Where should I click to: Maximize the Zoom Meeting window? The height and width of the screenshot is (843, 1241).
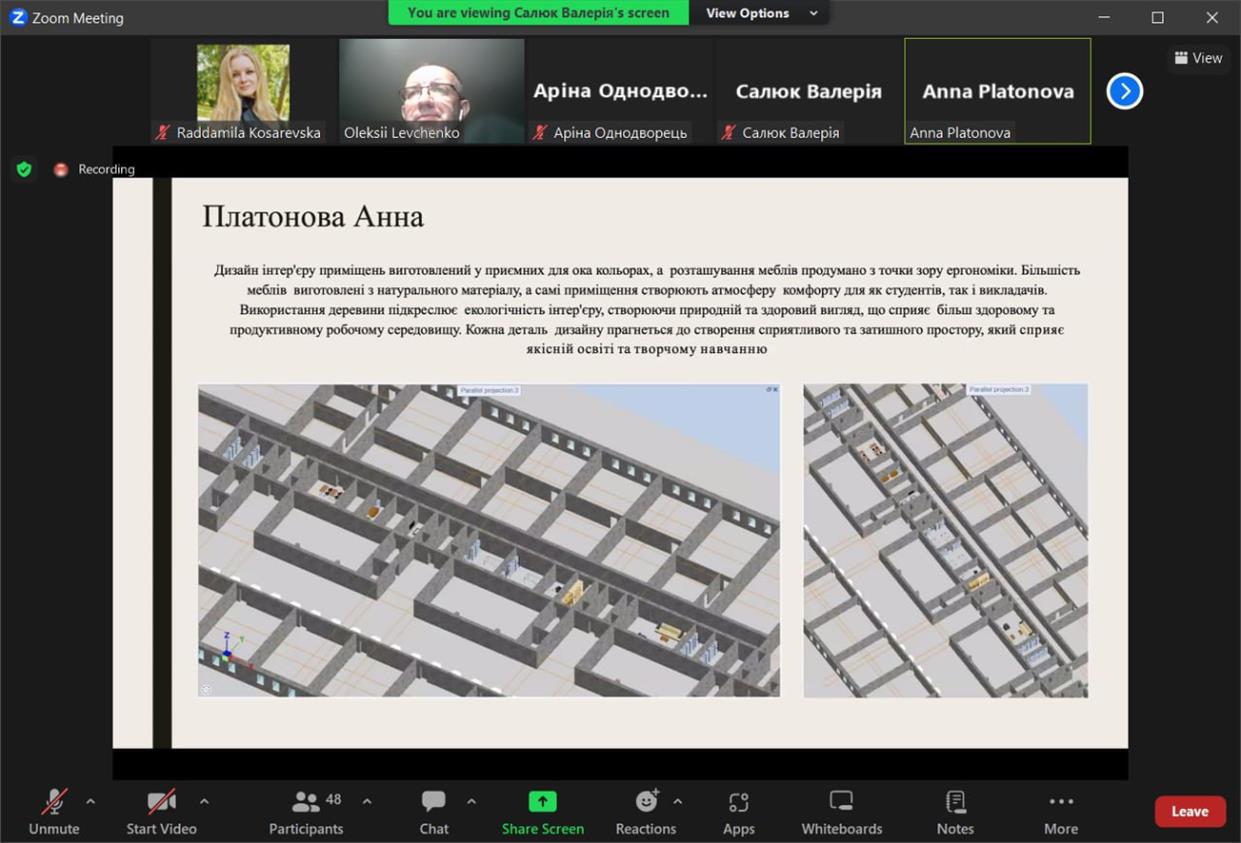pos(1157,17)
